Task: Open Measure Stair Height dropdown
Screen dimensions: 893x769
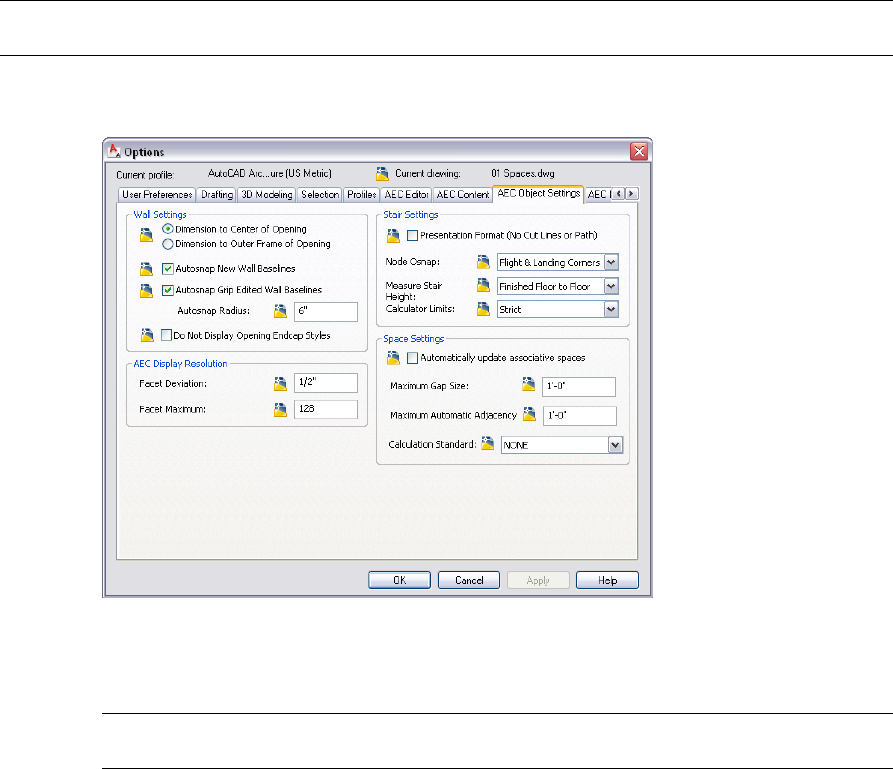Action: pyautogui.click(x=611, y=286)
